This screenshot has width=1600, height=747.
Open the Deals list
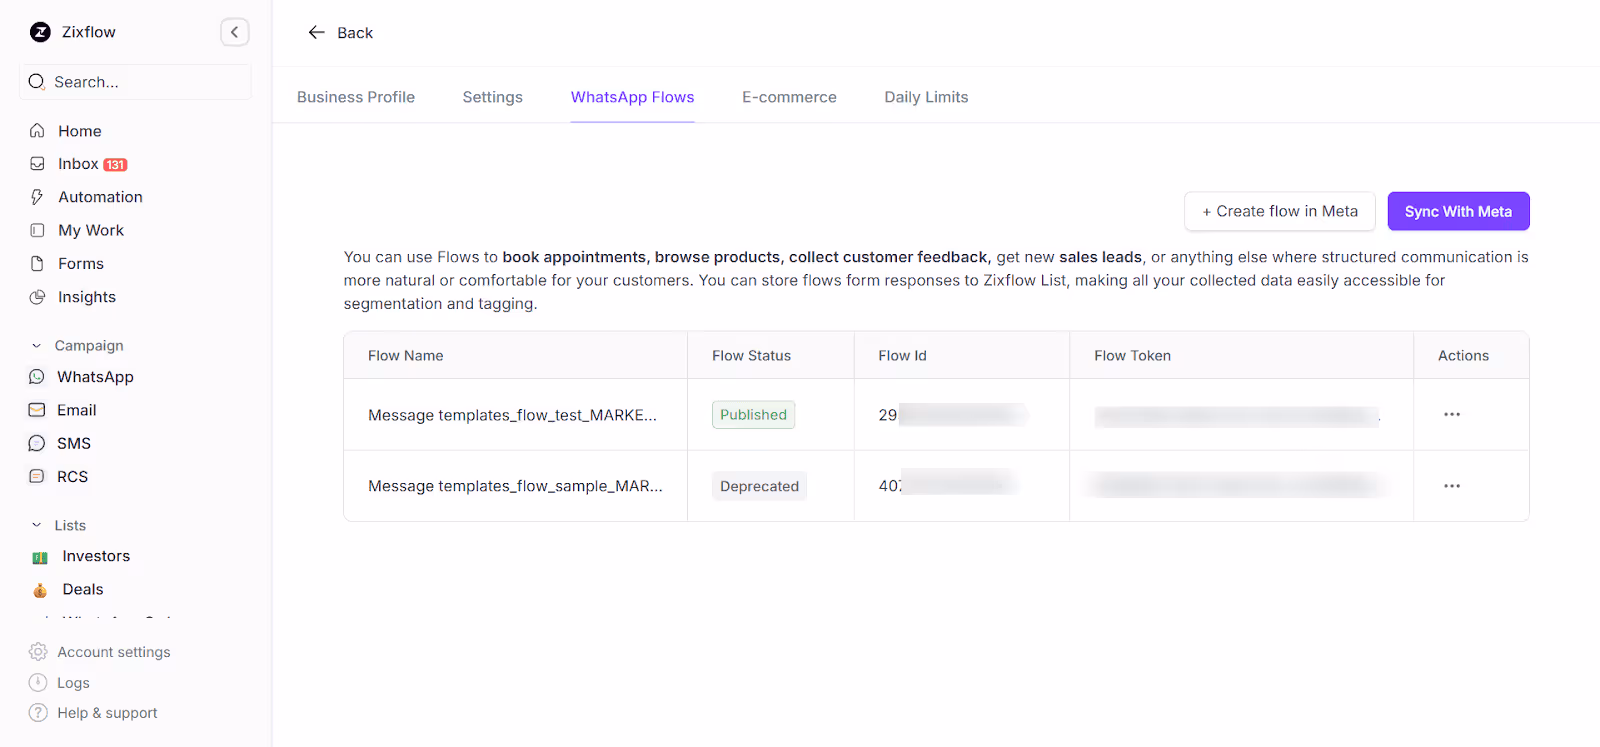[x=83, y=589]
